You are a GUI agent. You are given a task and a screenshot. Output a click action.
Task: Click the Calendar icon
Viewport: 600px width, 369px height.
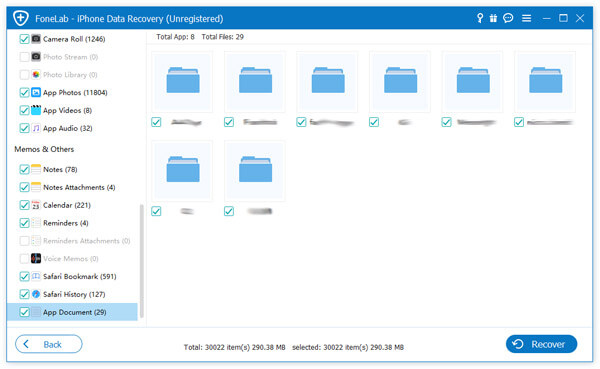pos(36,205)
